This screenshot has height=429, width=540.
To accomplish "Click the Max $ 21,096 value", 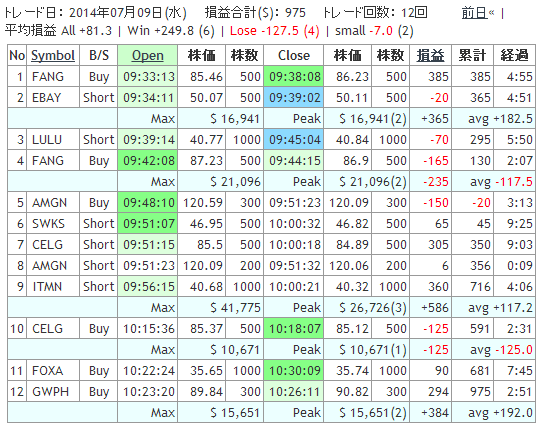I will tap(235, 181).
